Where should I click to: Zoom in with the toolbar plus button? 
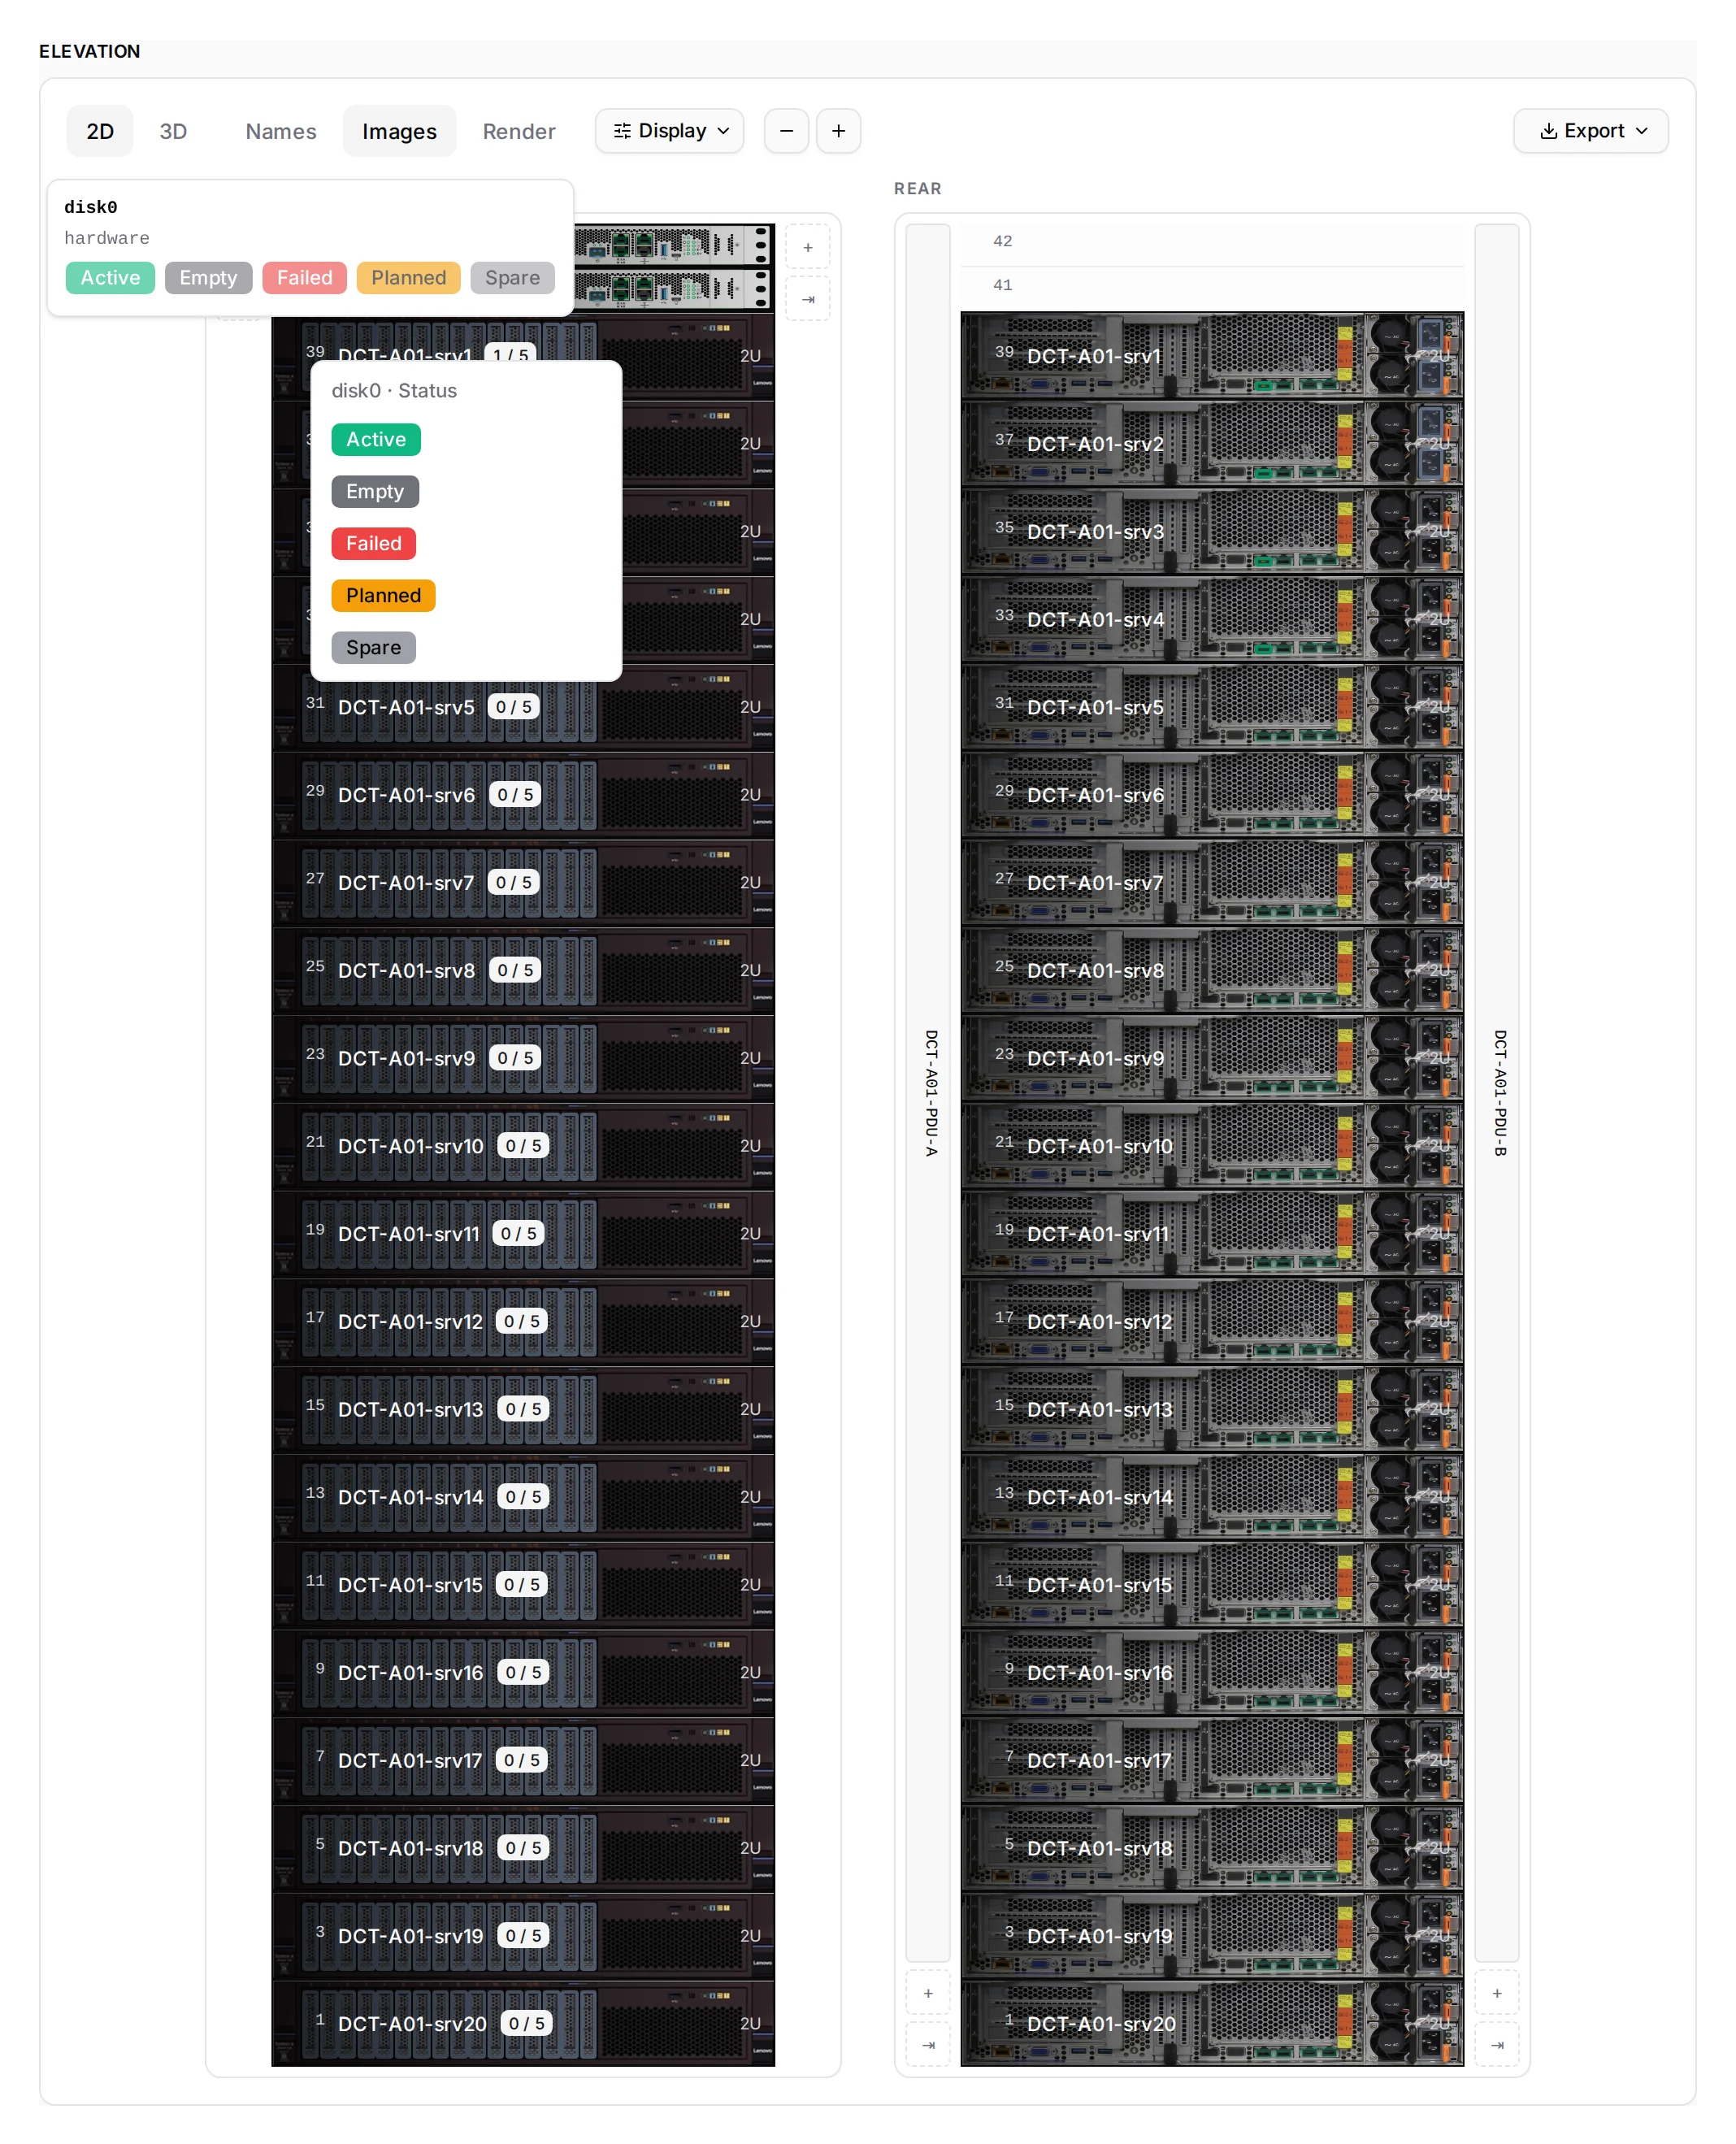(838, 131)
